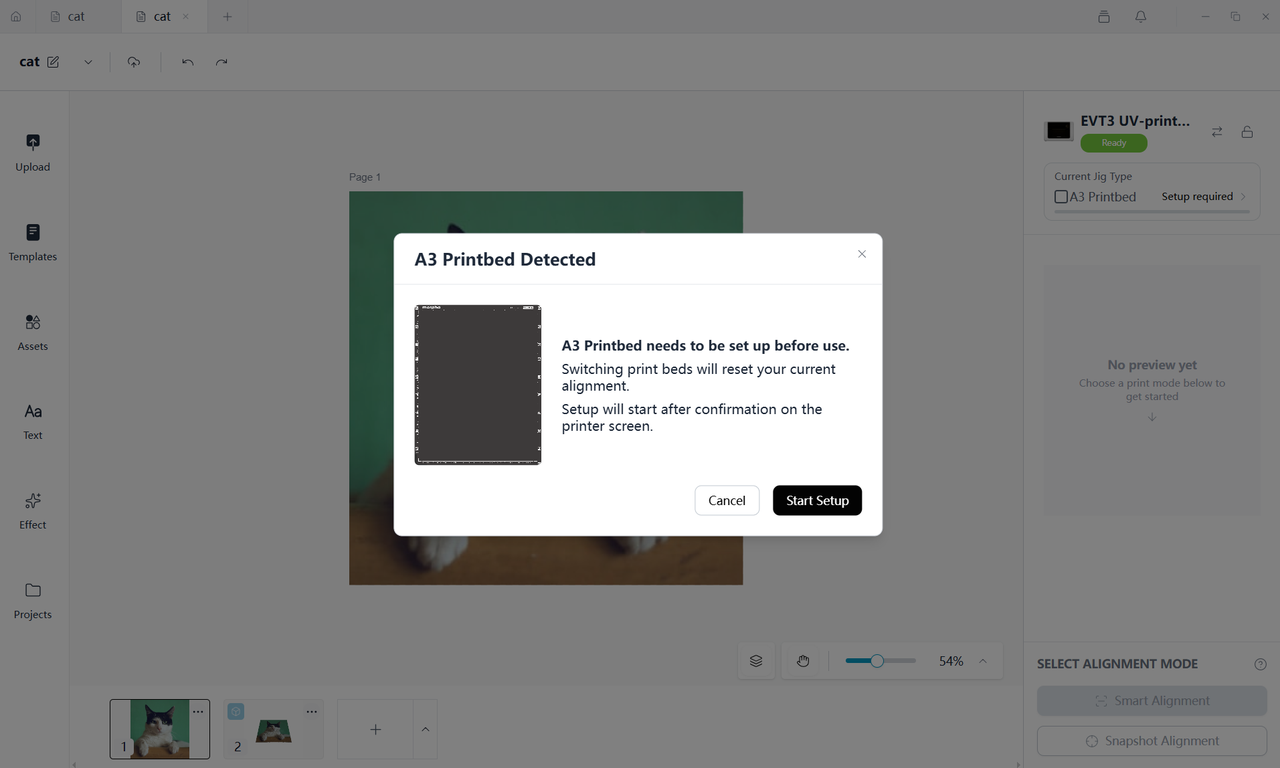Click the EVT3 UV-printer name
The height and width of the screenshot is (768, 1280).
1136,121
